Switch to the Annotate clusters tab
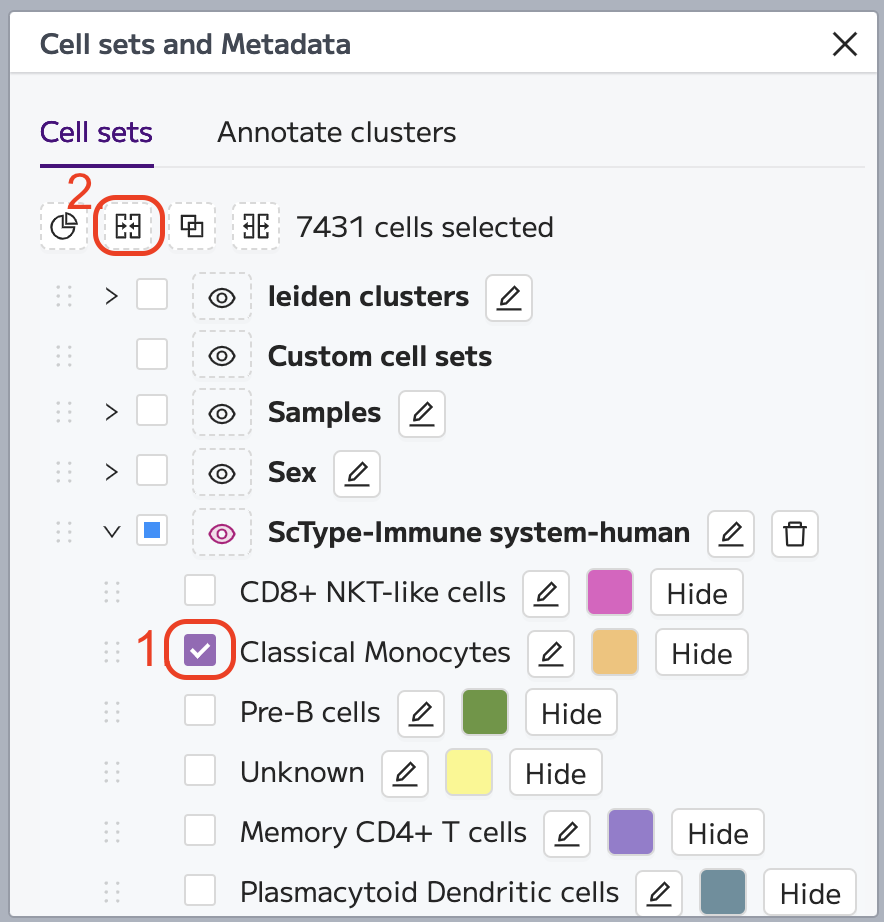 [x=336, y=132]
